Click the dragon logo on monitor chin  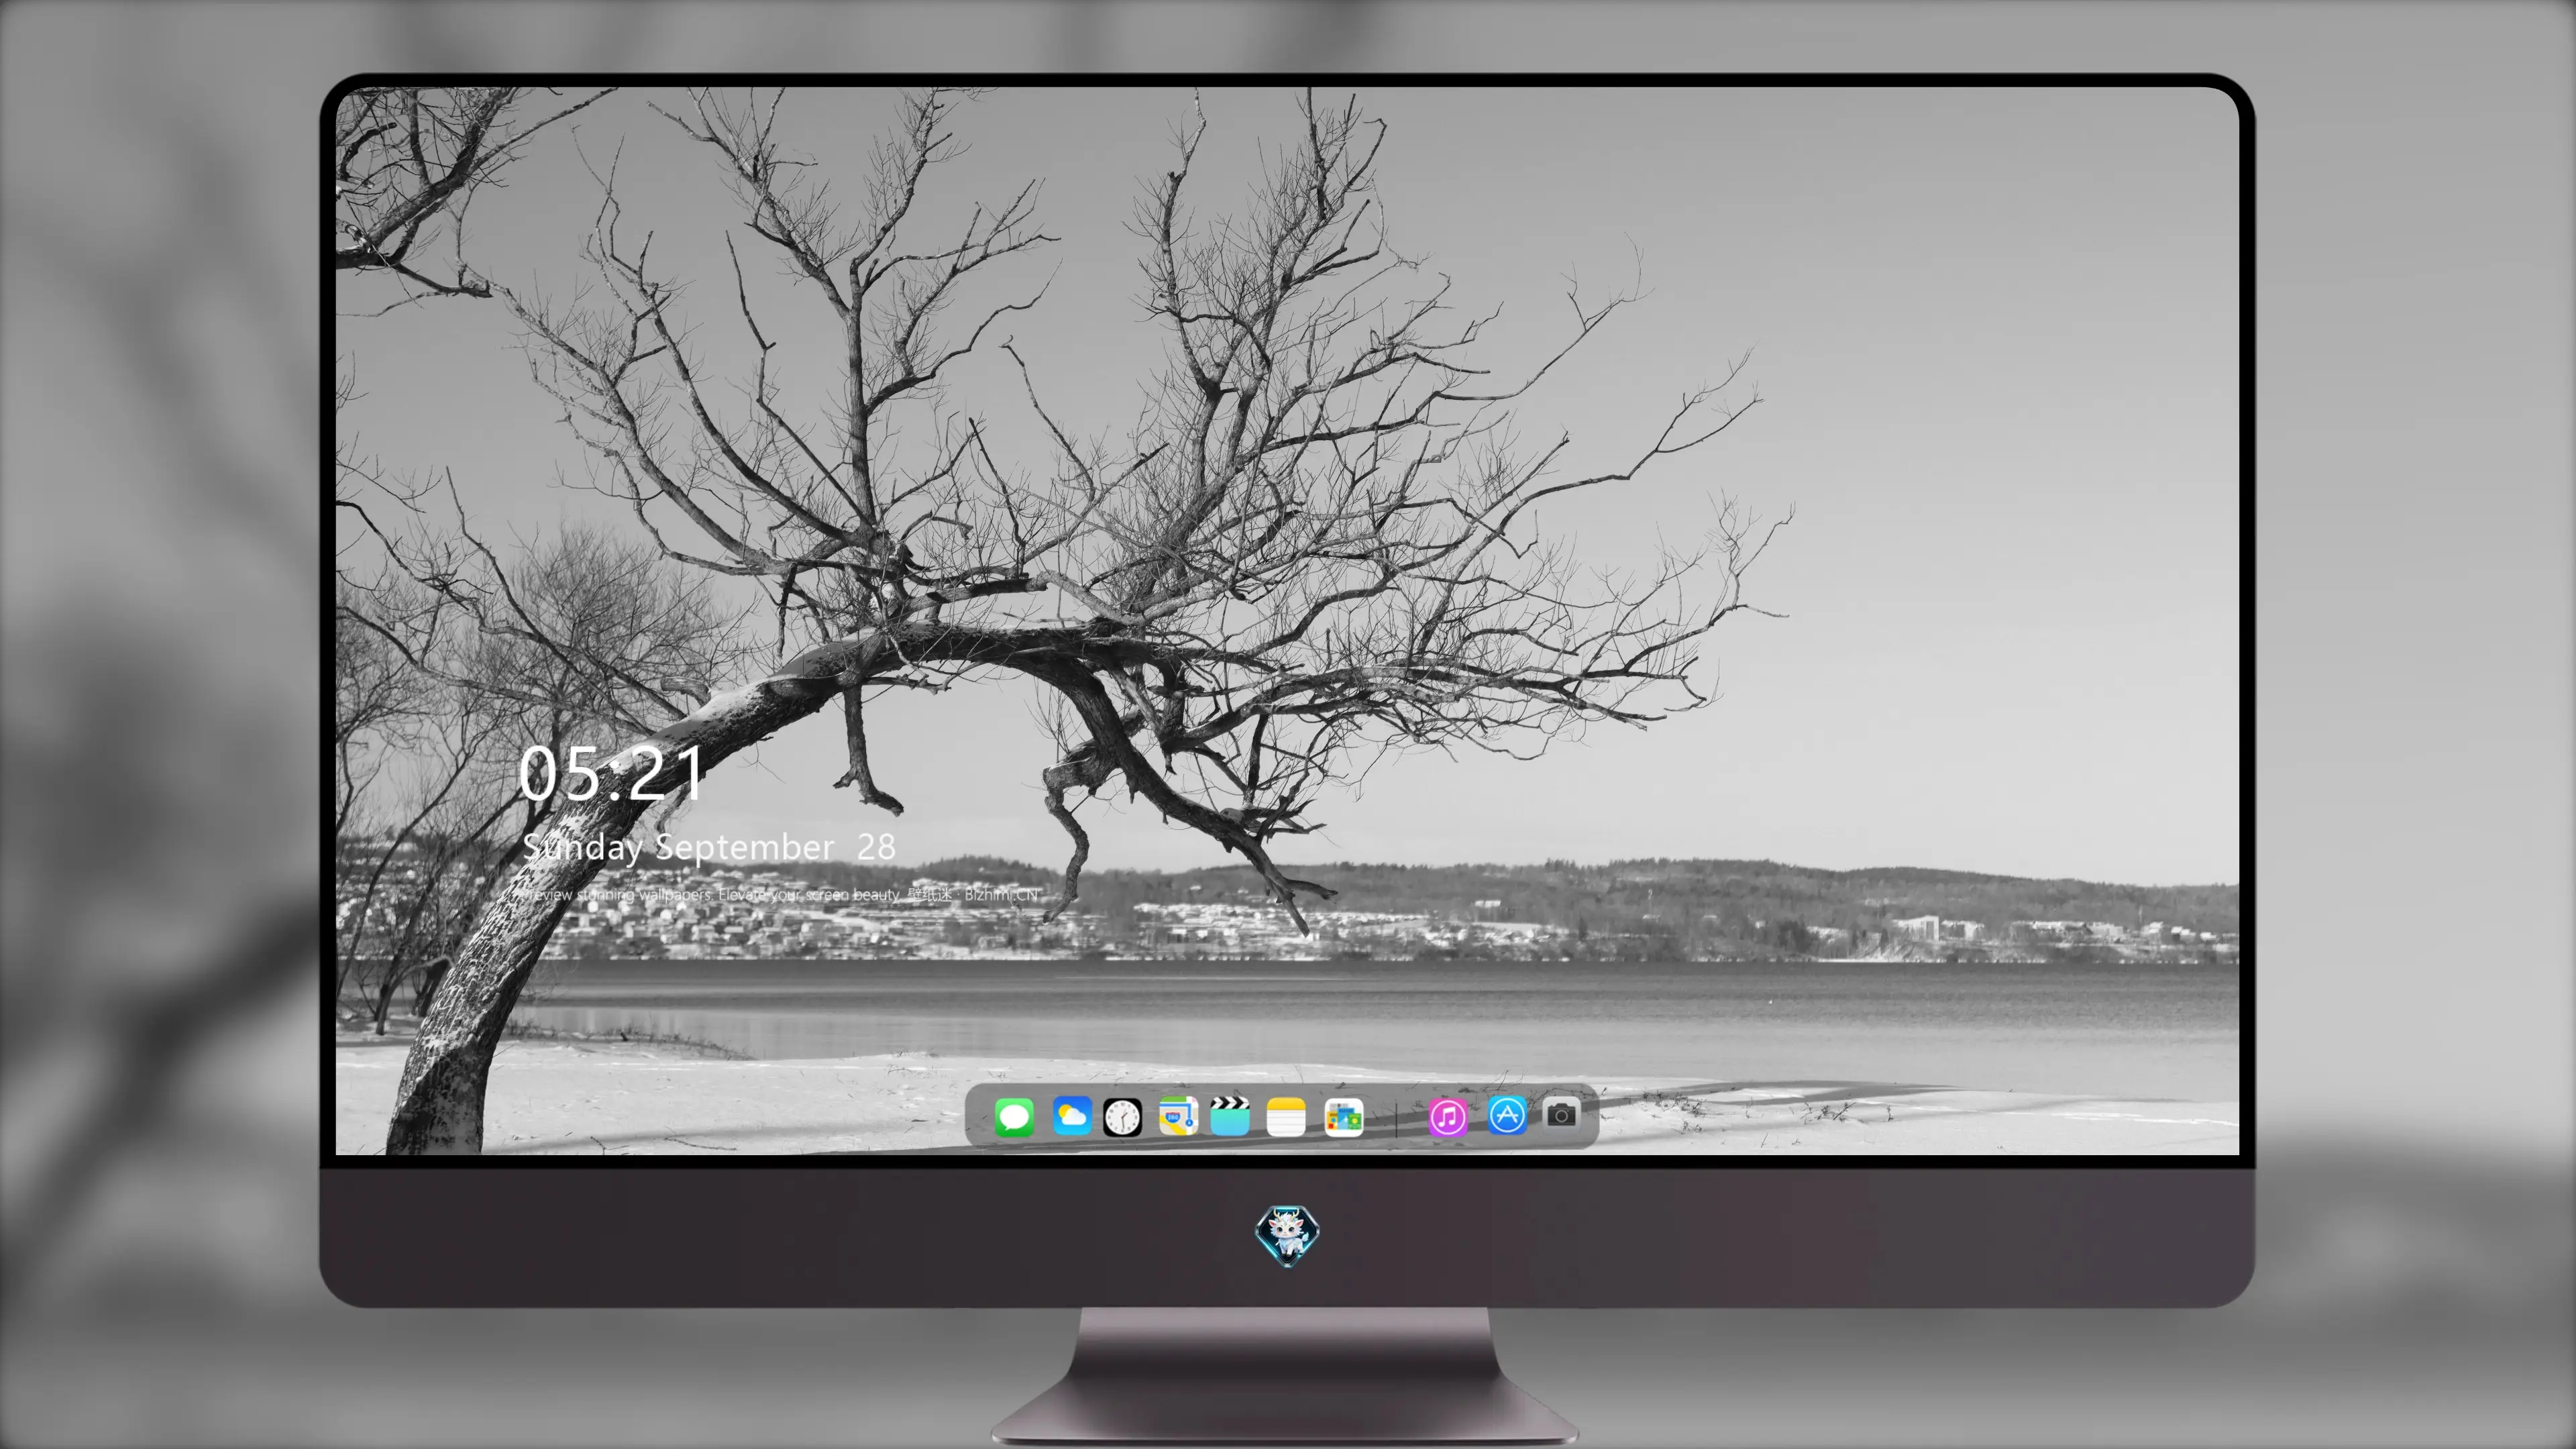[1287, 1236]
